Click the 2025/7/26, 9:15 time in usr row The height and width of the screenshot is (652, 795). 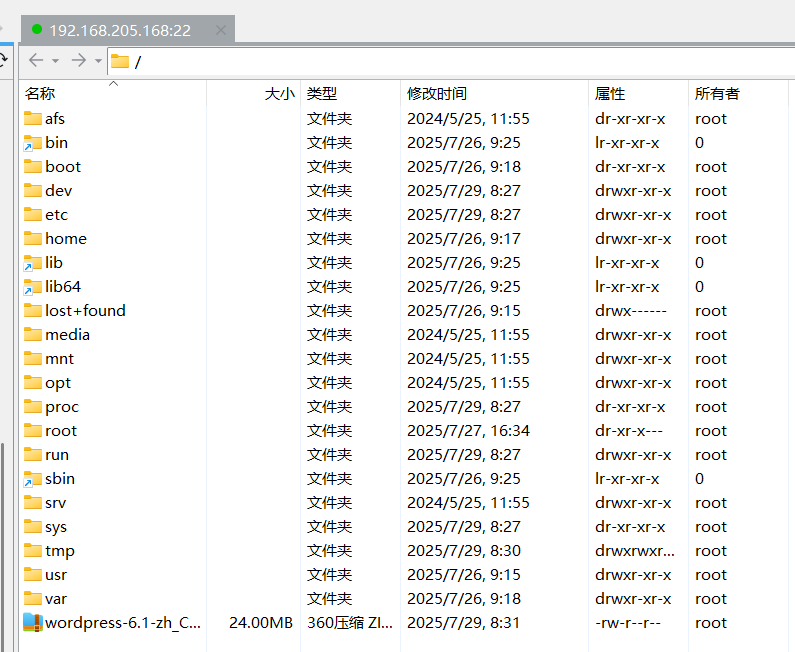coord(463,574)
